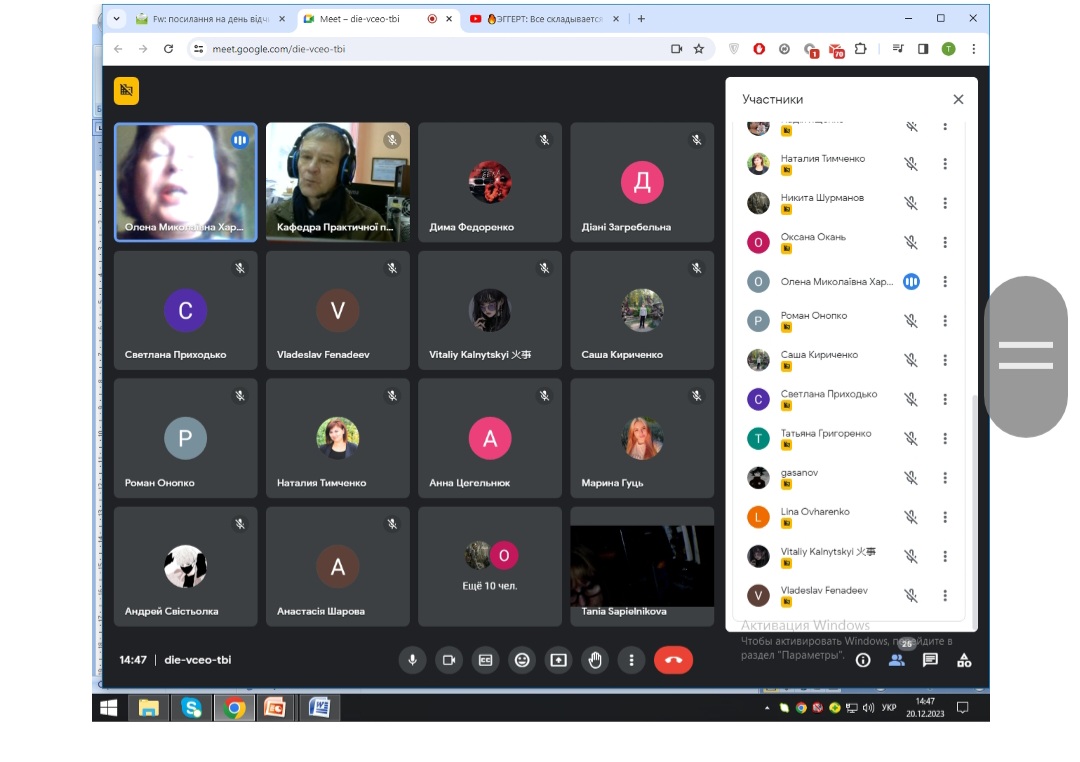Raise your hand in the meeting
The height and width of the screenshot is (762, 1080).
click(x=595, y=660)
